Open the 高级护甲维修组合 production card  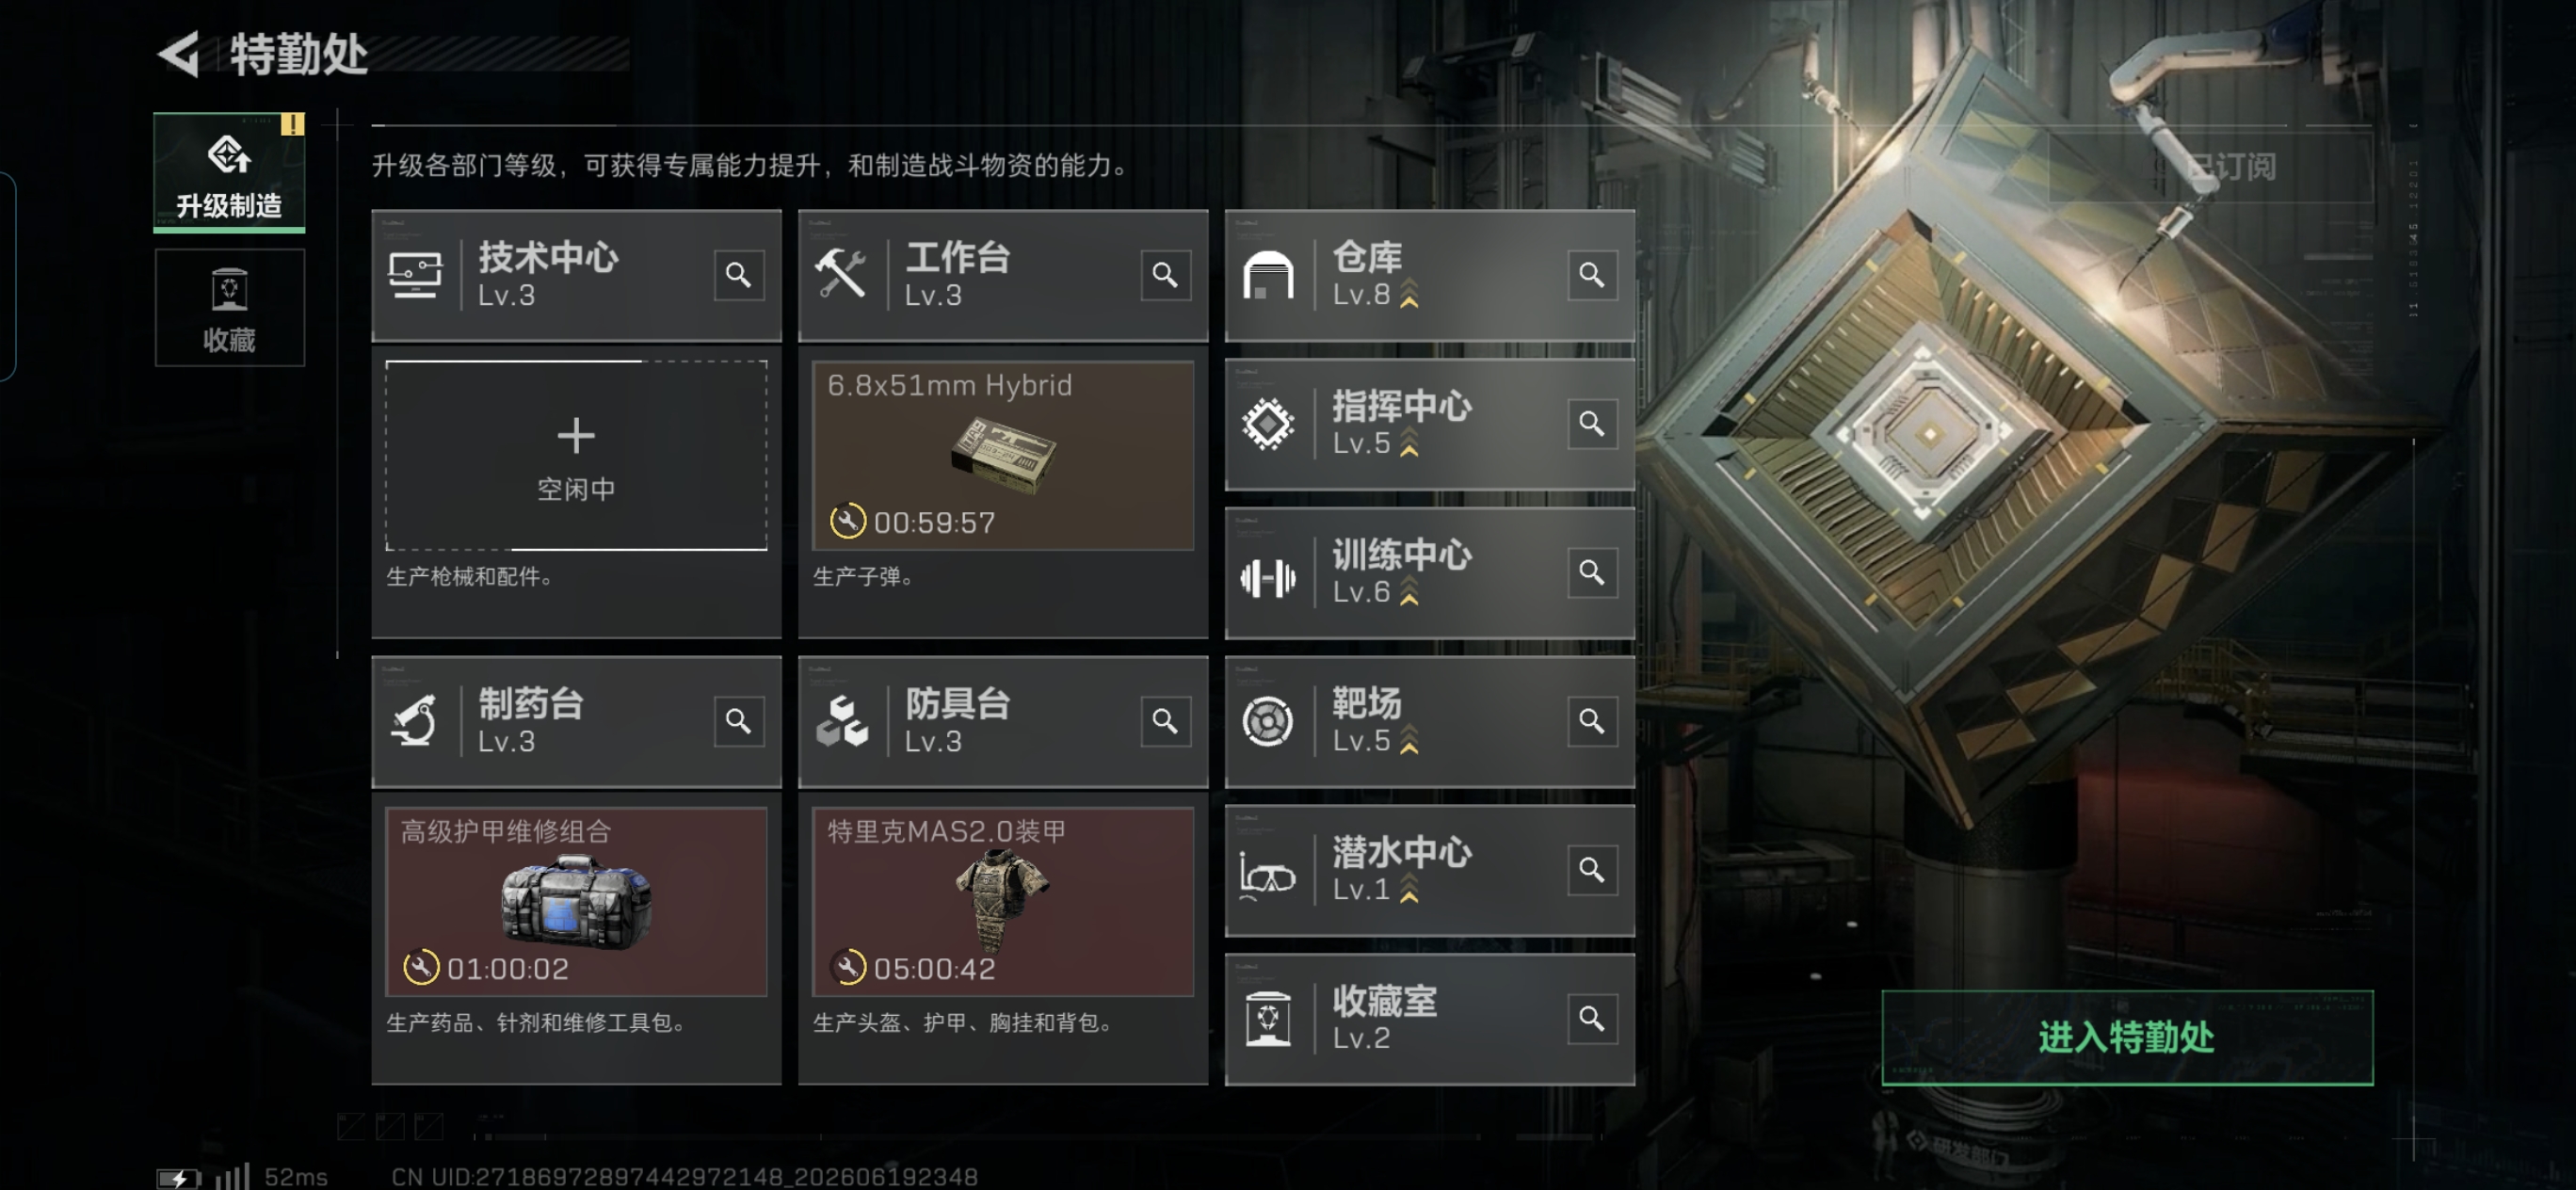[x=576, y=901]
